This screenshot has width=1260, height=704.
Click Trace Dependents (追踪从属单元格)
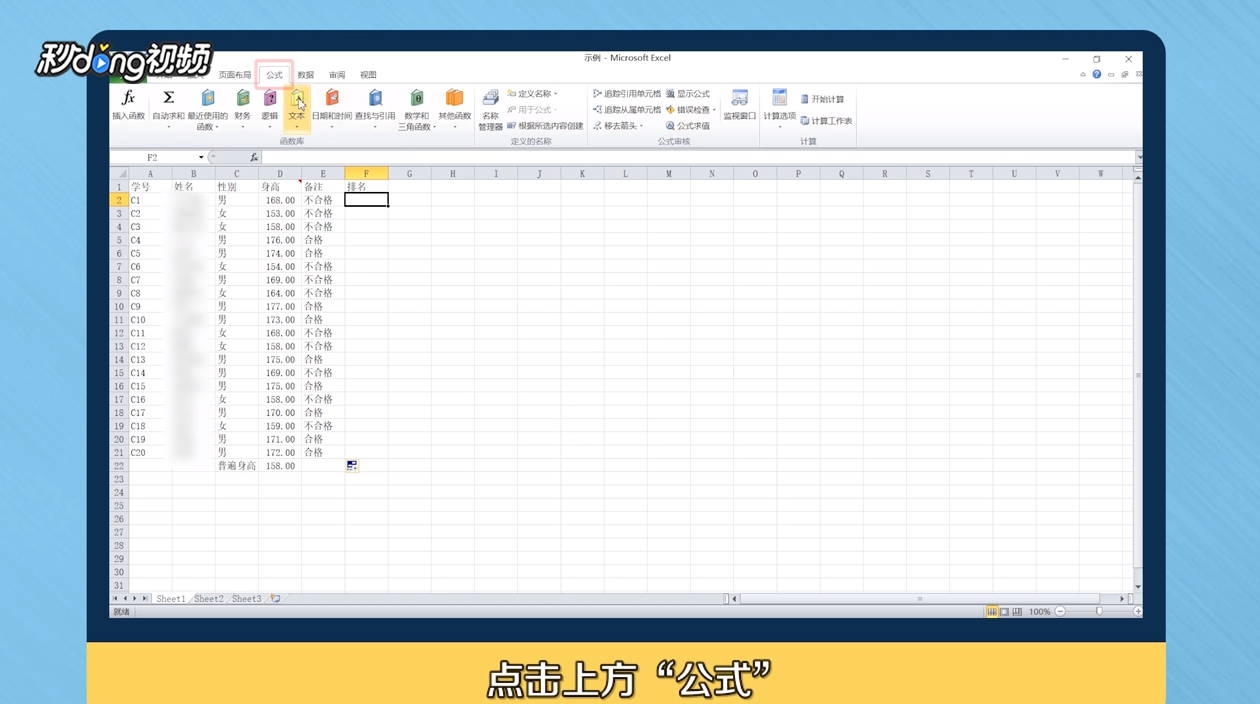(627, 110)
